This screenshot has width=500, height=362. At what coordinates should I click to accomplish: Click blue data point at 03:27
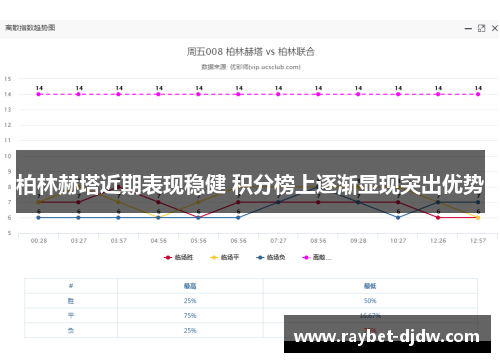point(78,218)
